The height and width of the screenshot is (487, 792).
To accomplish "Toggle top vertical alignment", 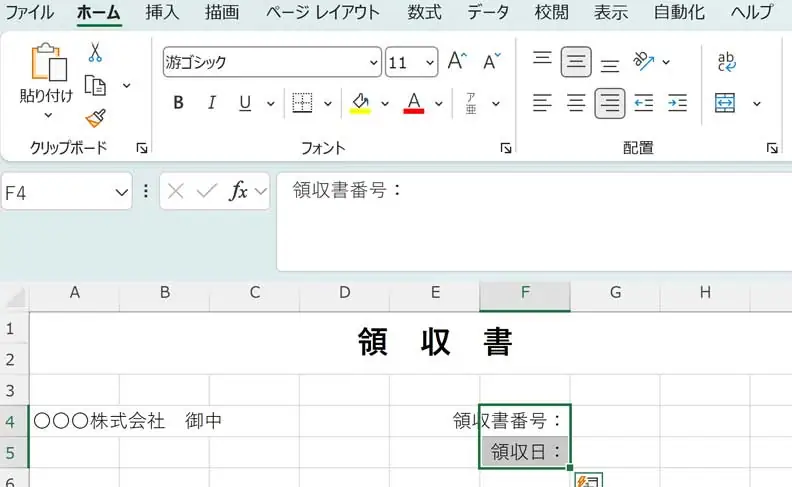I will (542, 58).
